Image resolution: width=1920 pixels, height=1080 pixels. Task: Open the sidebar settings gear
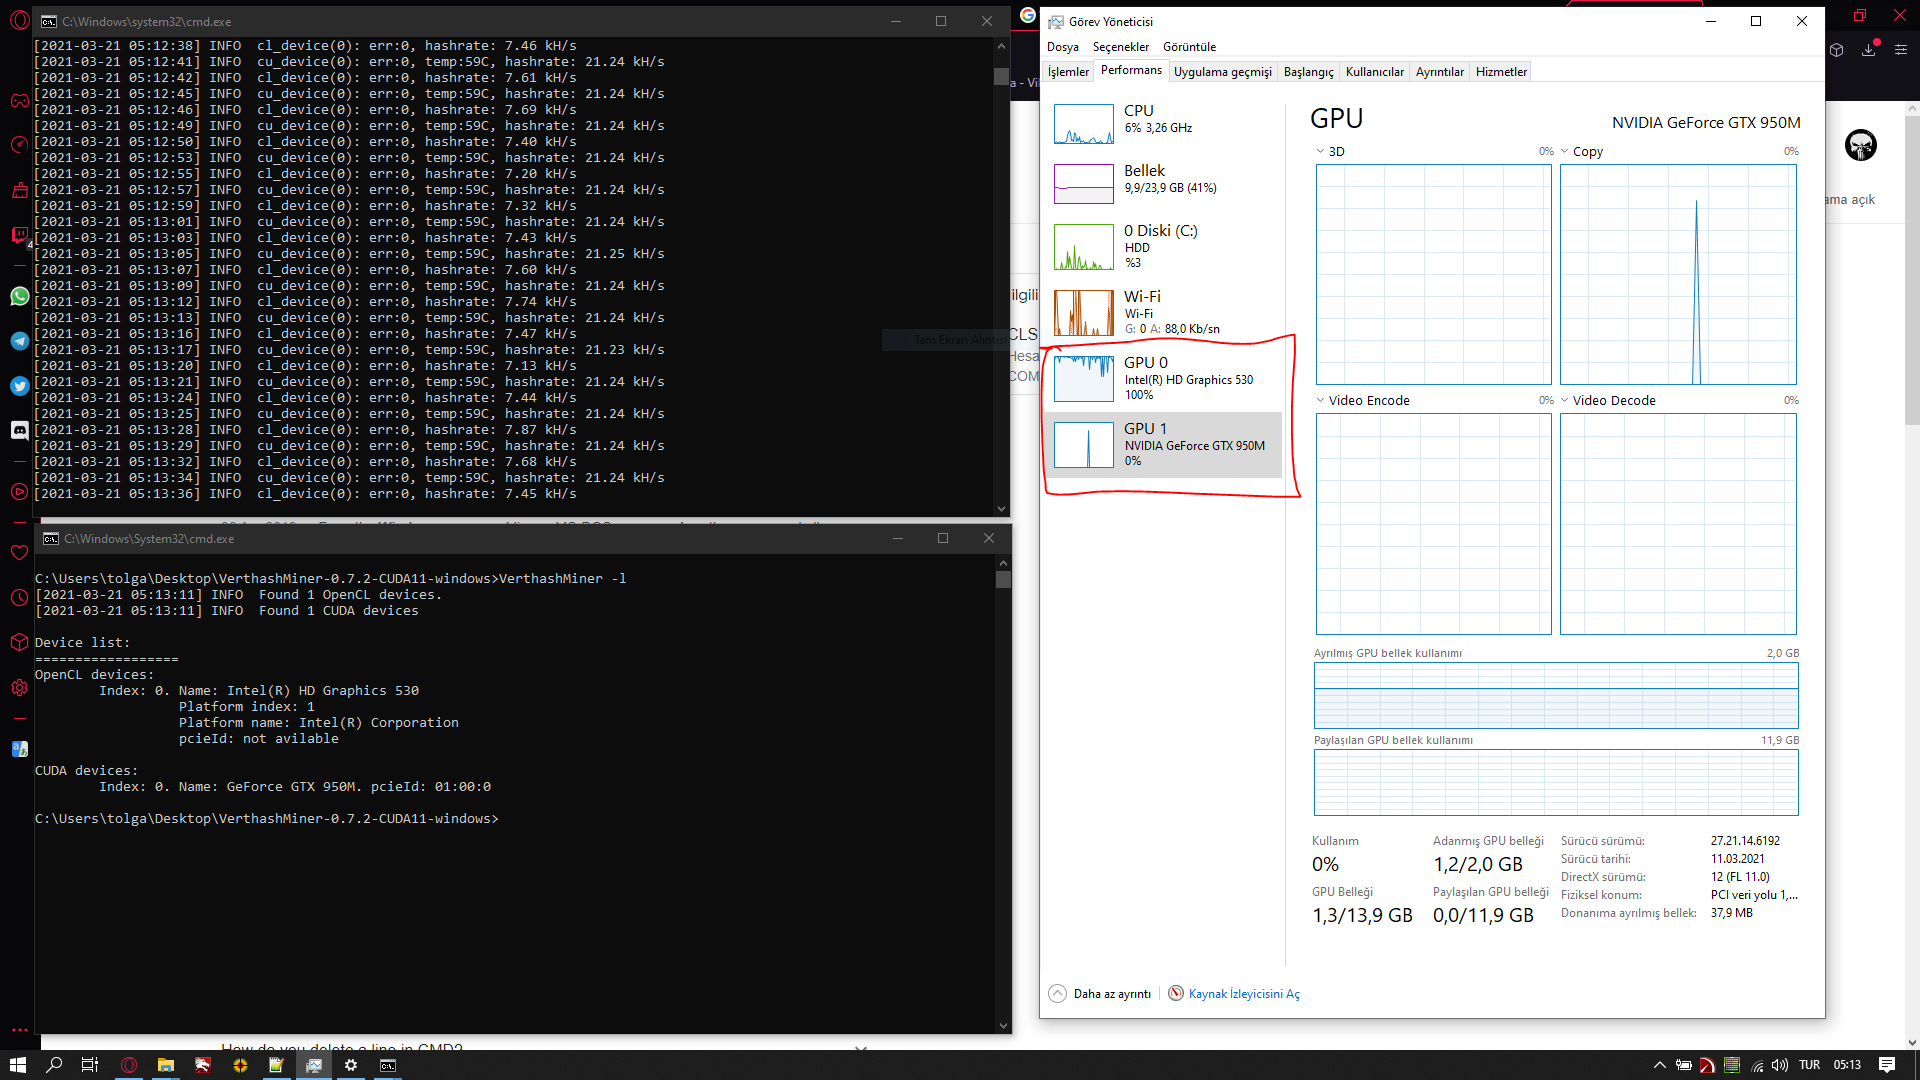19,688
